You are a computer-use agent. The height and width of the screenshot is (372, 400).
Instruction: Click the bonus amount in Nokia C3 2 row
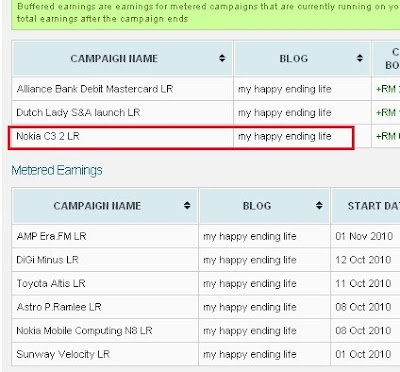388,136
